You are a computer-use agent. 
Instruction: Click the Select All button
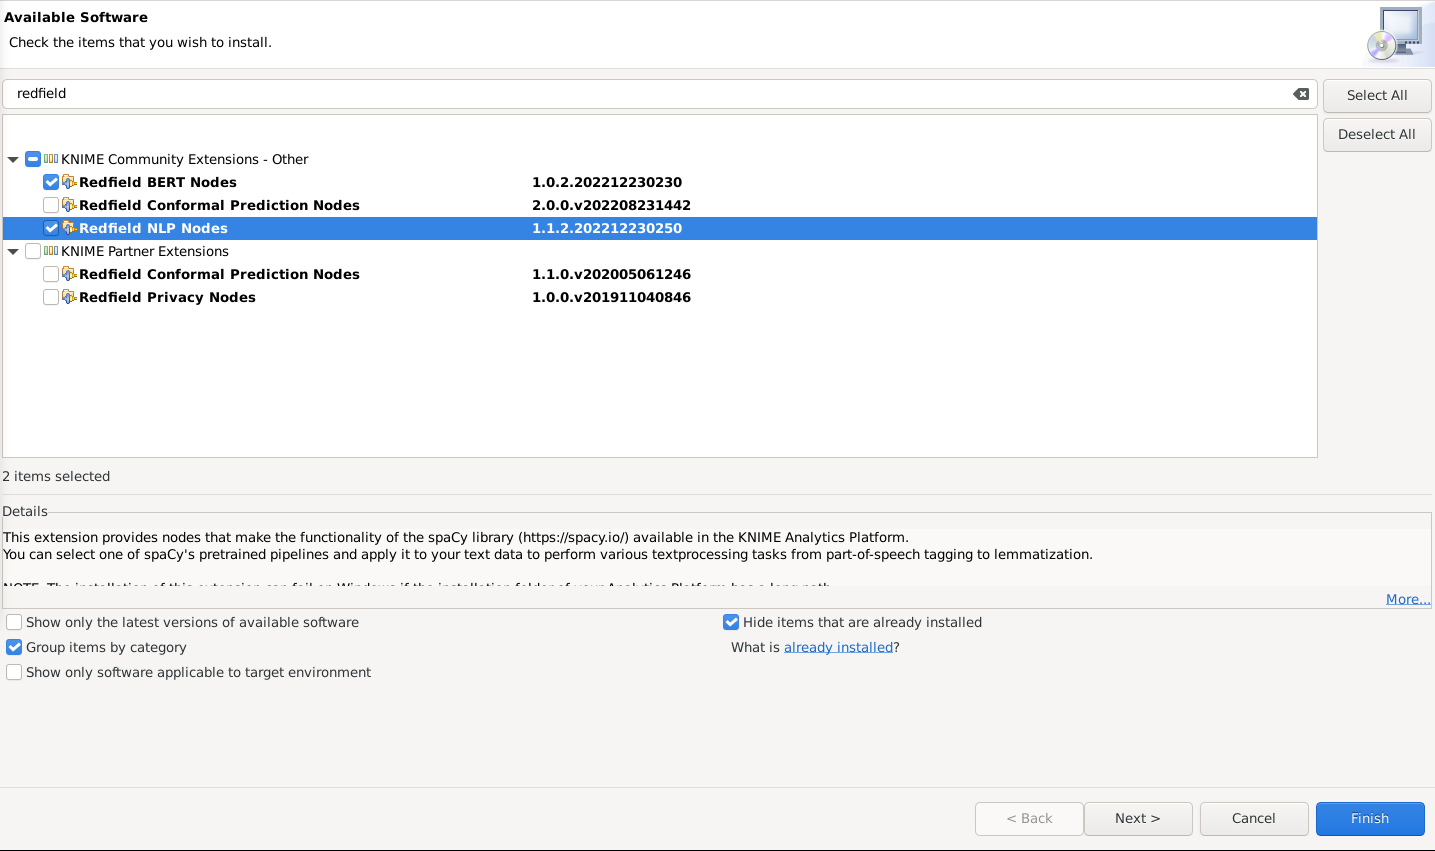(1377, 96)
